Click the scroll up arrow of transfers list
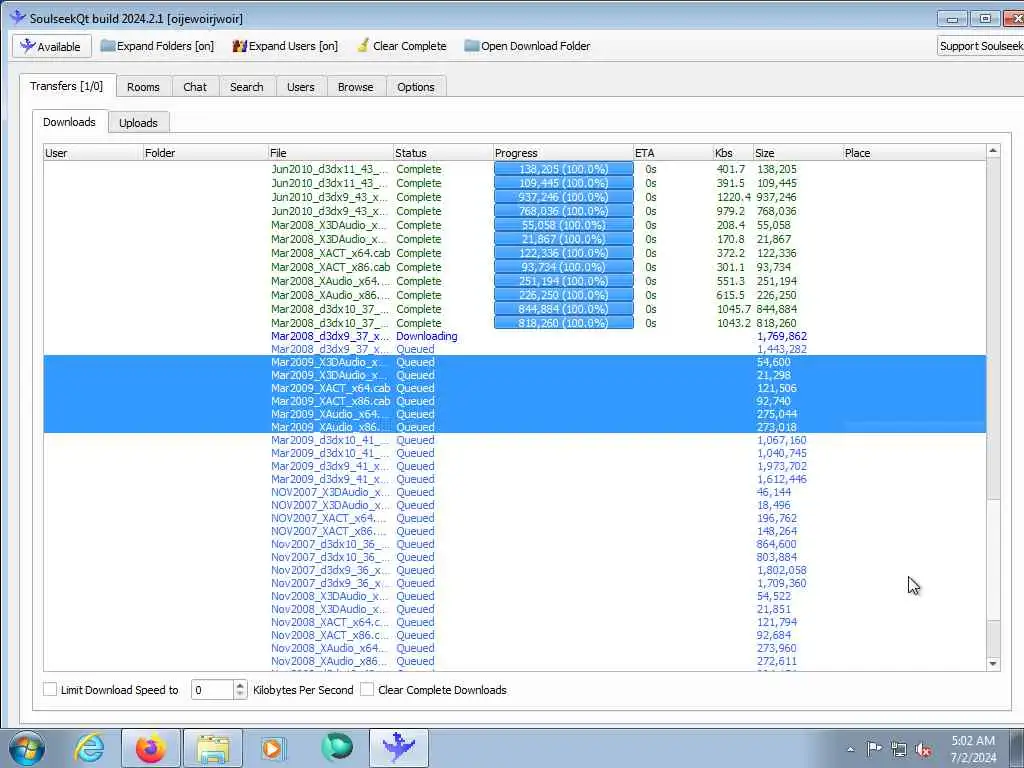This screenshot has width=1024, height=768. (x=993, y=151)
